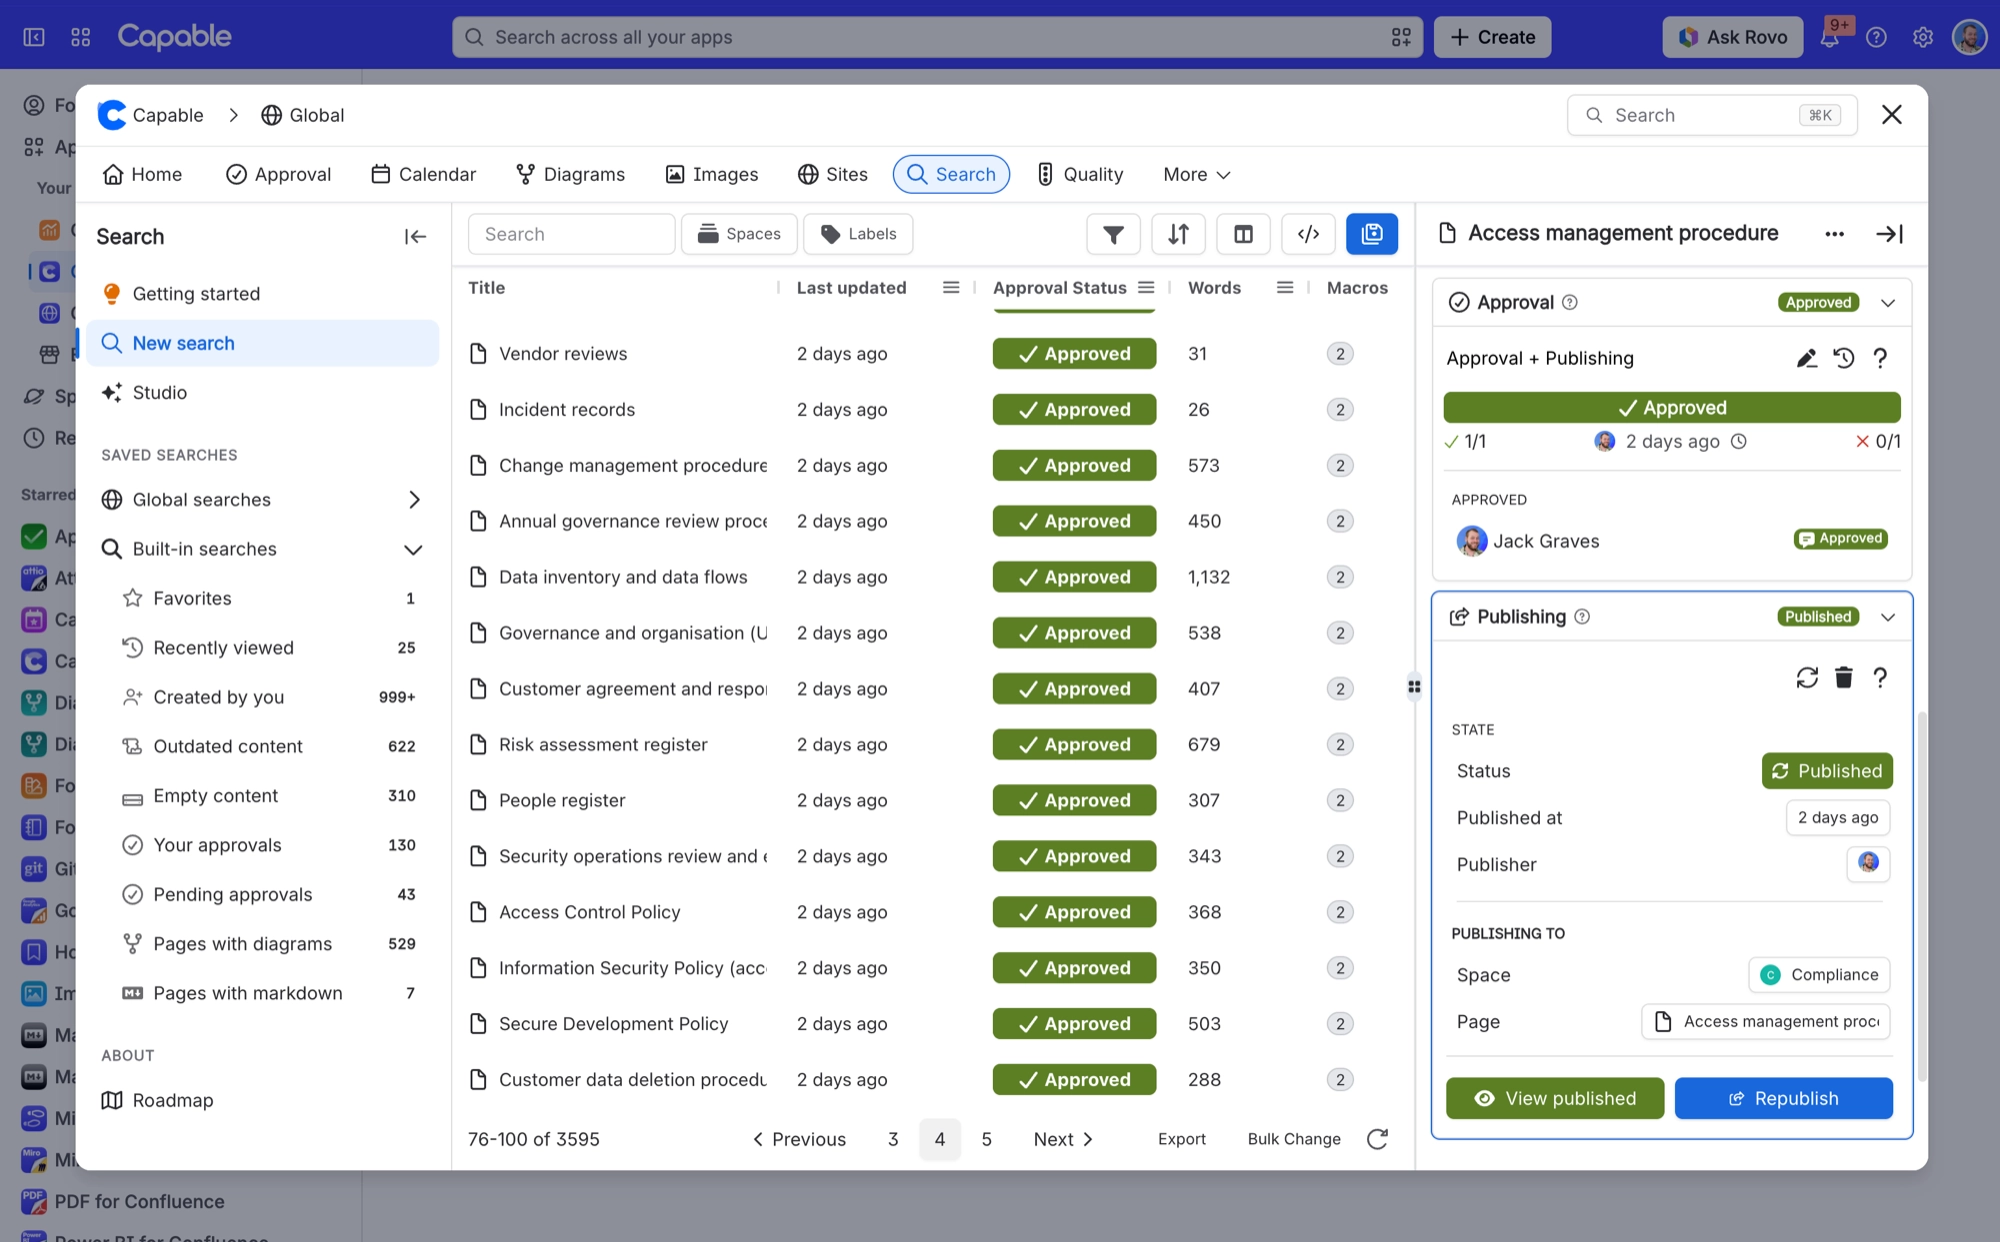
Task: Click the question mark icon in Publishing section
Action: (1880, 678)
